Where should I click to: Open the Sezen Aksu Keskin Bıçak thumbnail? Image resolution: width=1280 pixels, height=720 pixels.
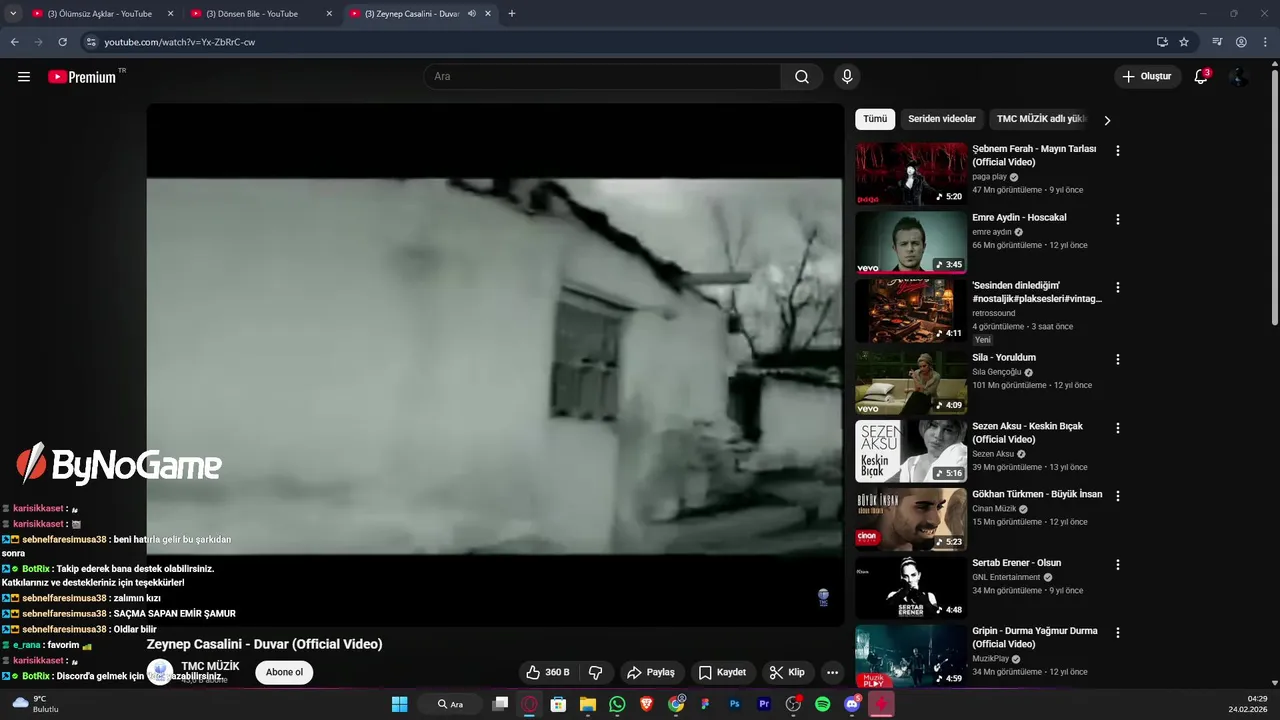911,450
